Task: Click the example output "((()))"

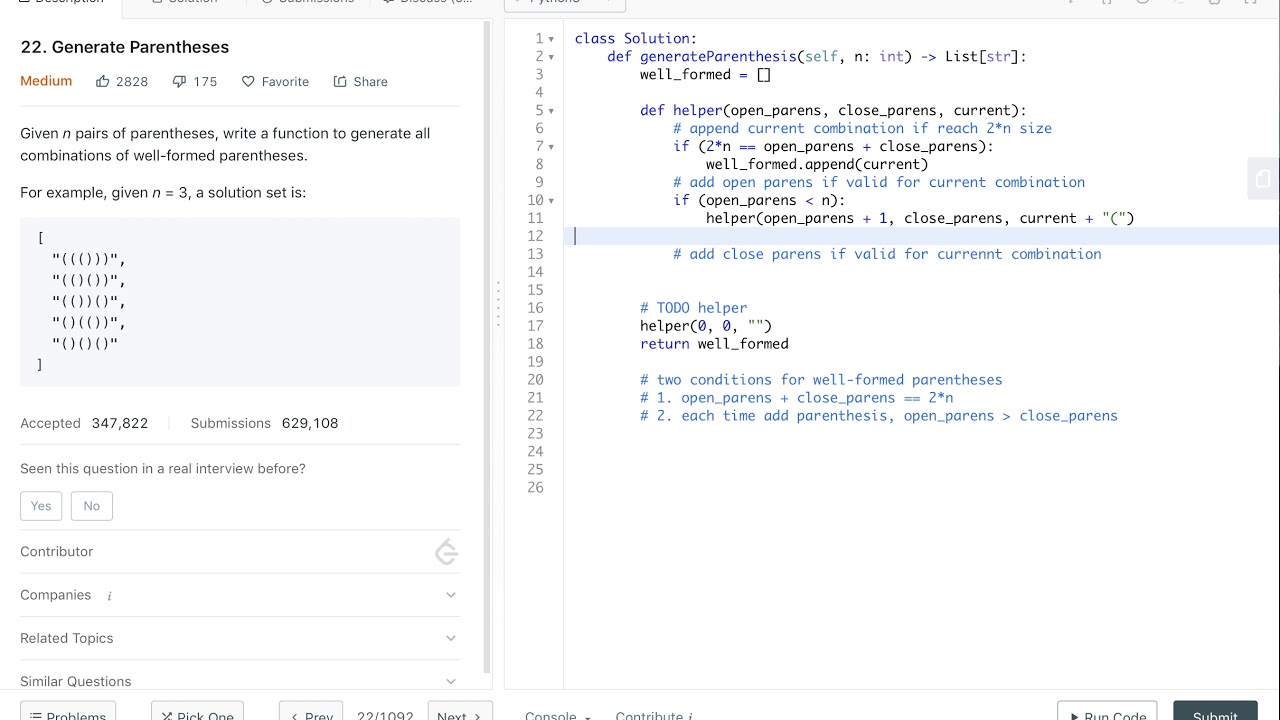Action: 89,260
